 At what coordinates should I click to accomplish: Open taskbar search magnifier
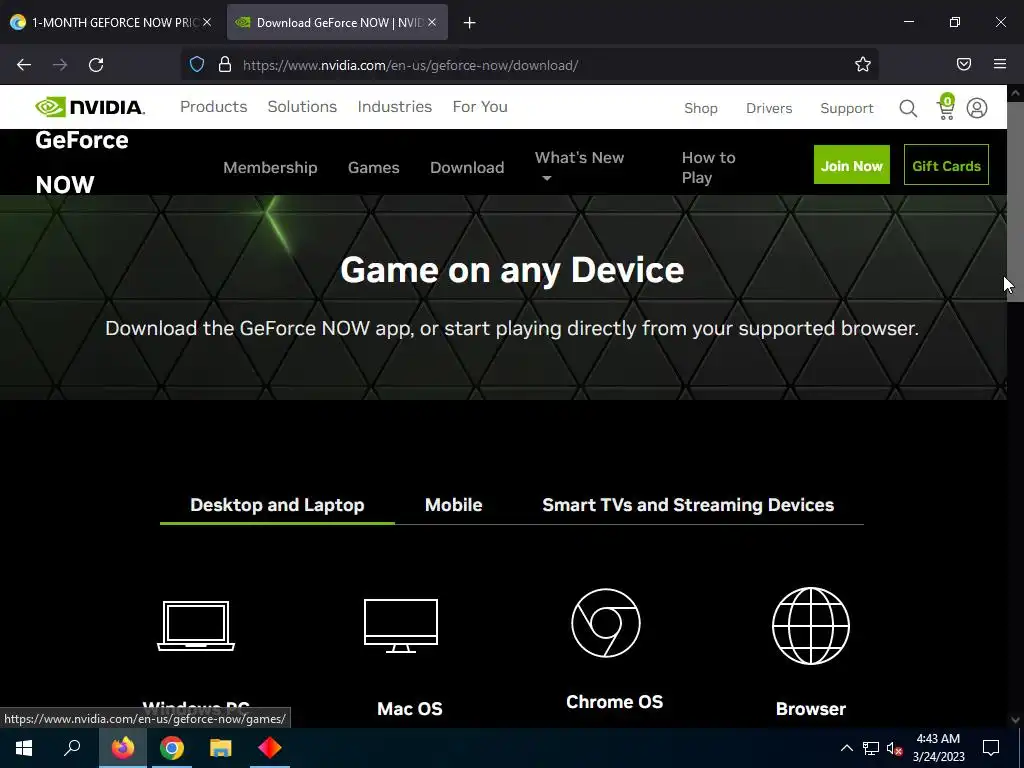click(x=72, y=748)
